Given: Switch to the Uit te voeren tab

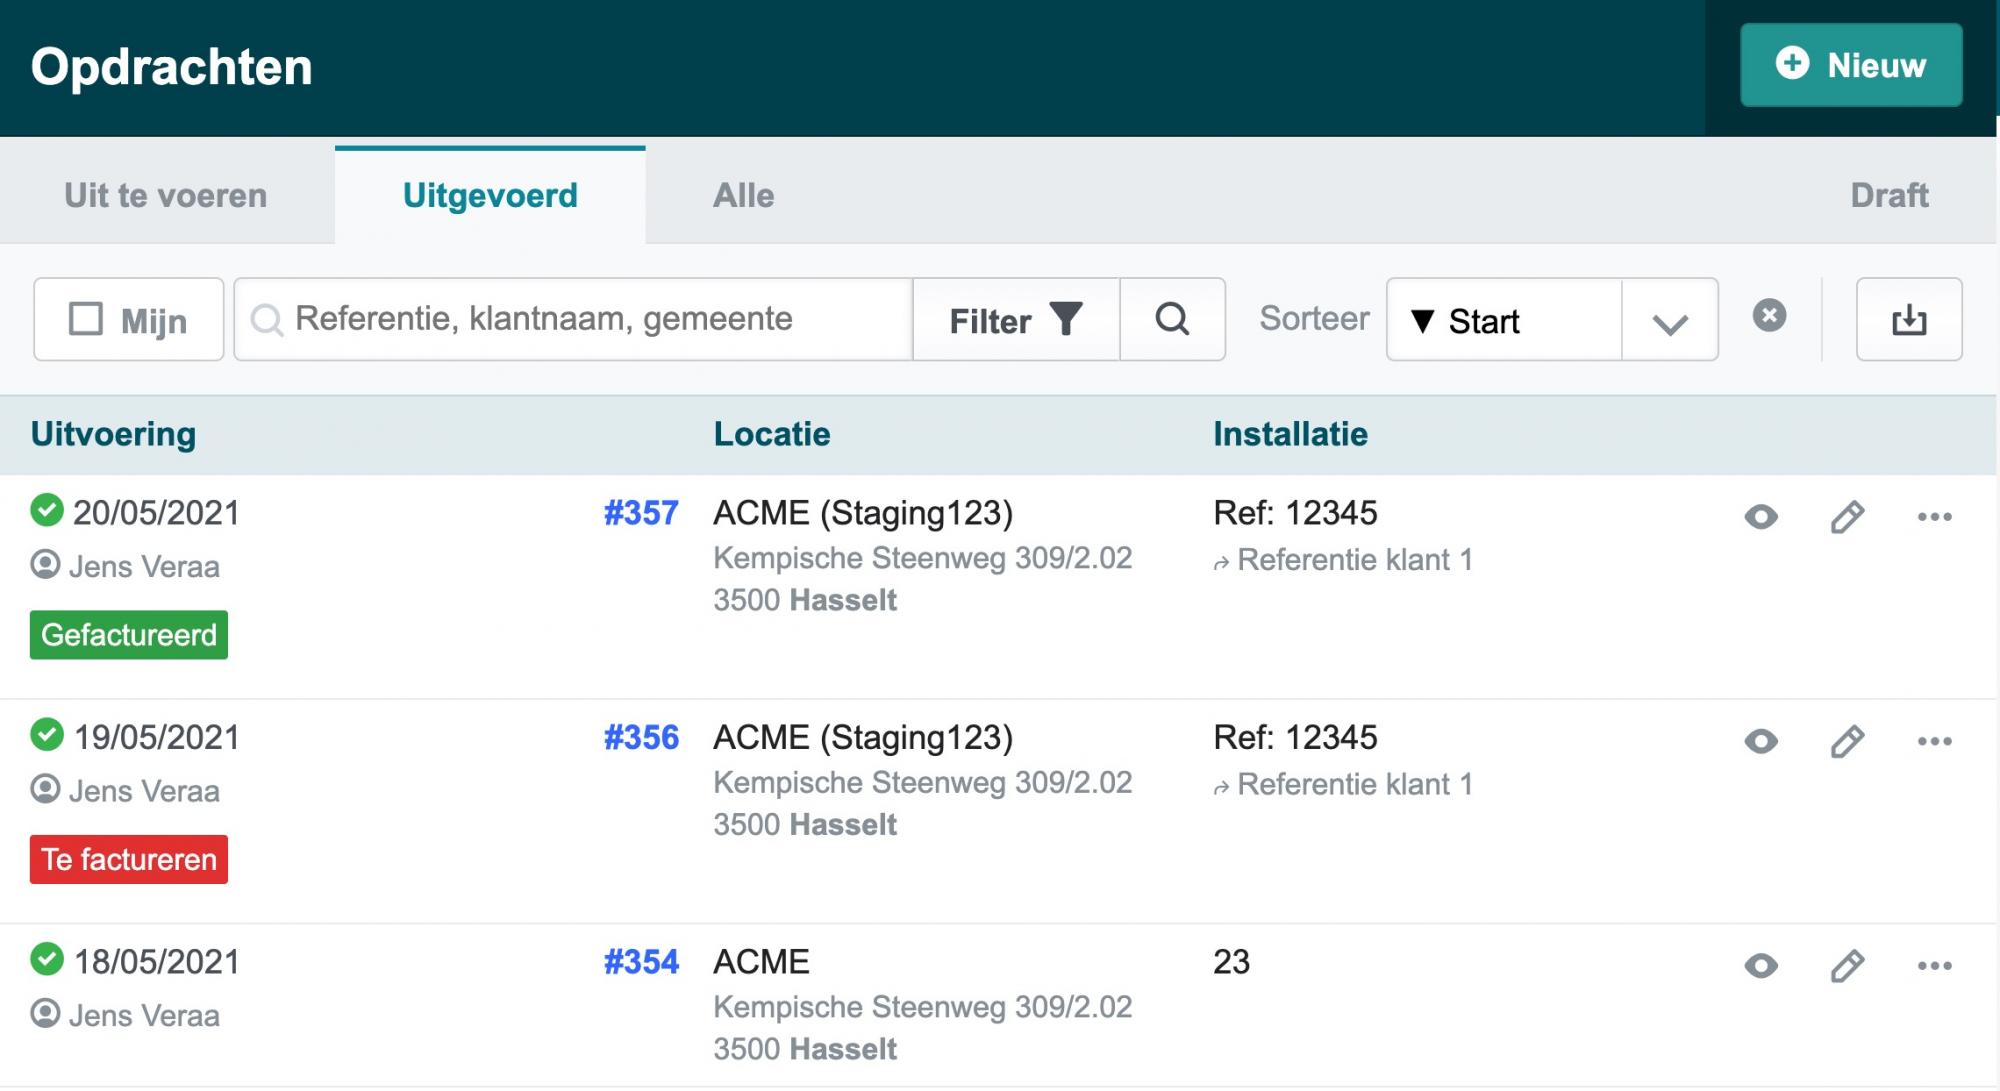Looking at the screenshot, I should click(x=166, y=195).
